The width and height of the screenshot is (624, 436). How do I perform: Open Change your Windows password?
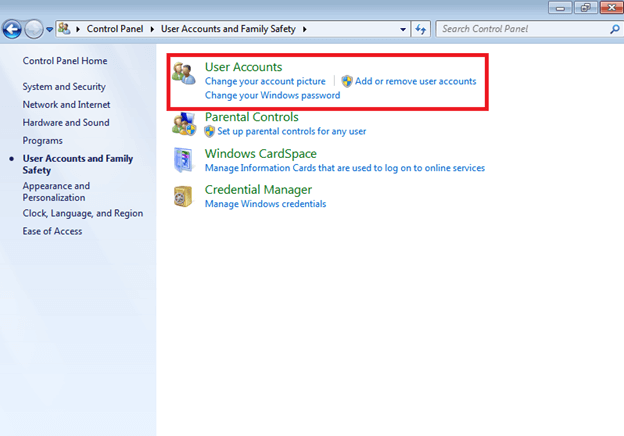(x=273, y=95)
